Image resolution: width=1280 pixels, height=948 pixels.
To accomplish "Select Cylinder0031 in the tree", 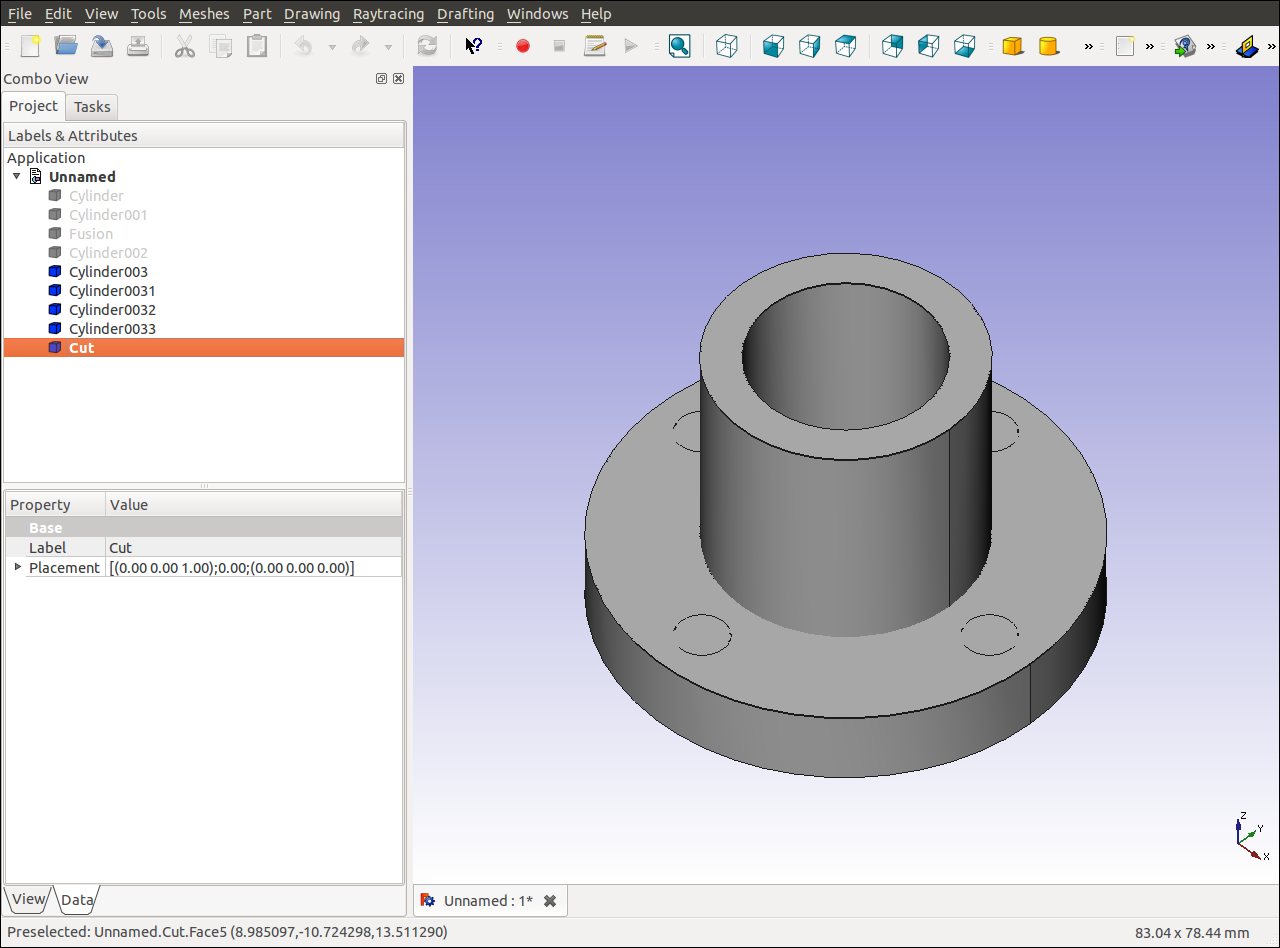I will click(112, 291).
